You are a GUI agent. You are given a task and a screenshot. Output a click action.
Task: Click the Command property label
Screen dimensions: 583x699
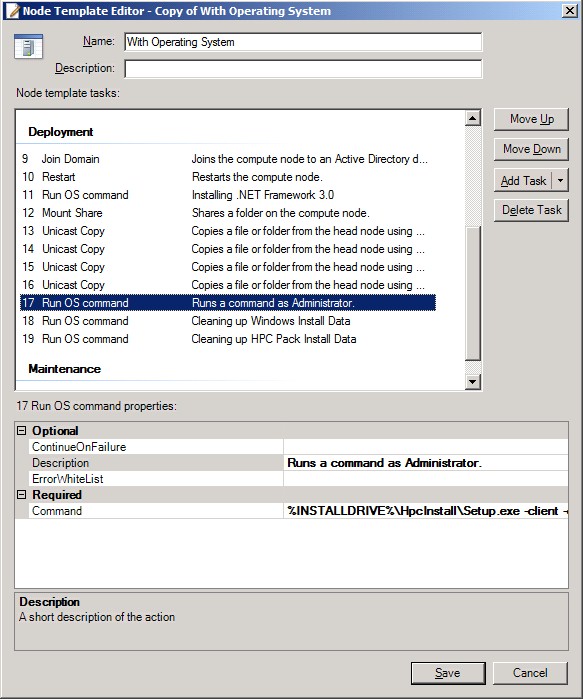[x=57, y=511]
